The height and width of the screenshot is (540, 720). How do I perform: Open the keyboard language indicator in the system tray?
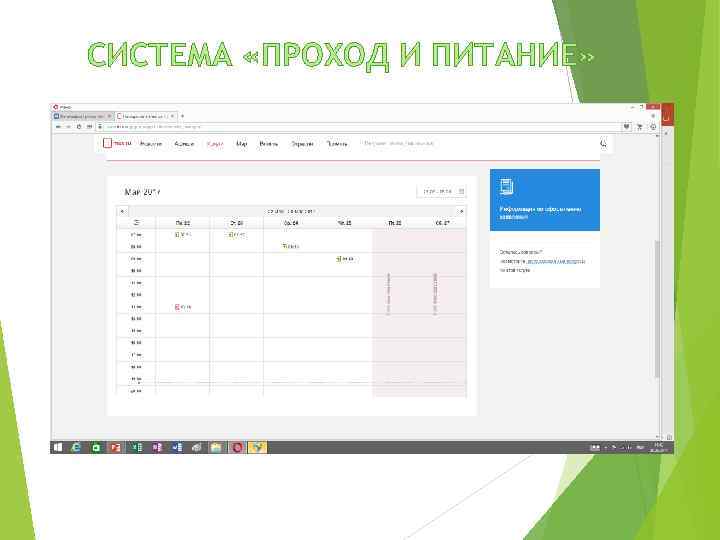pyautogui.click(x=640, y=447)
